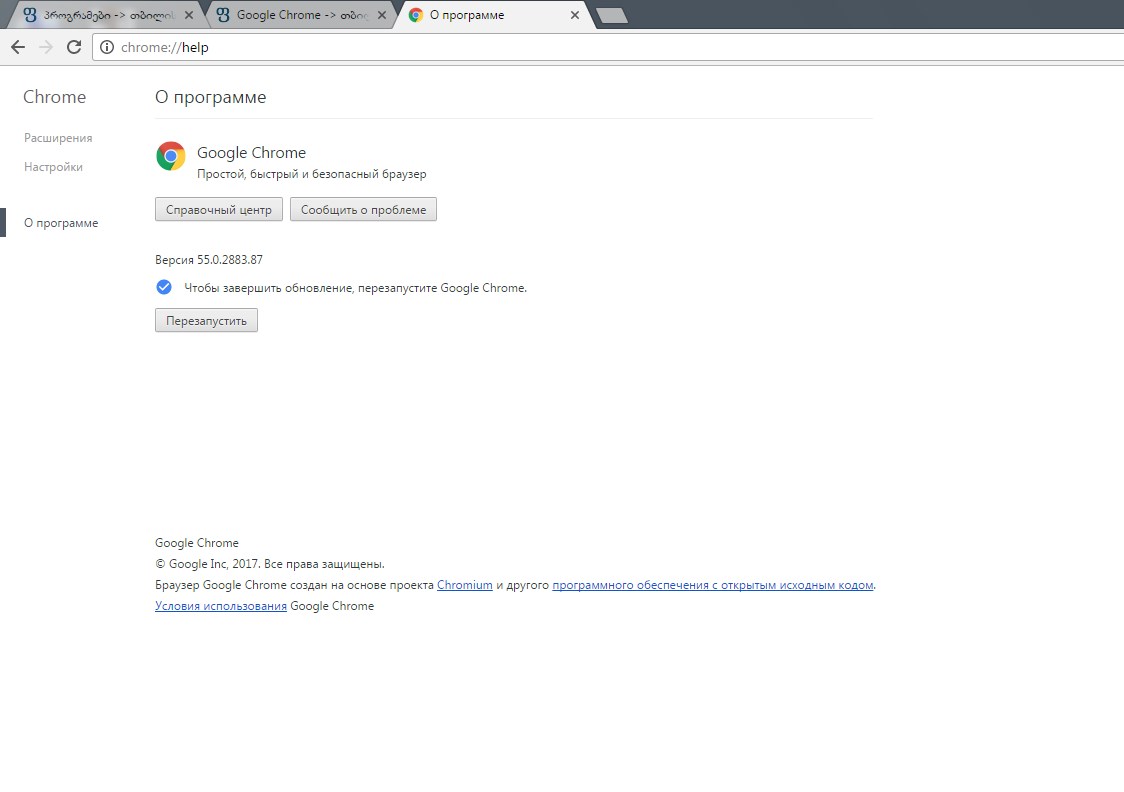Click the 'Простой, быстрый и безопасный браузер' tagline
Viewport: 1124px width, 792px height.
312,173
